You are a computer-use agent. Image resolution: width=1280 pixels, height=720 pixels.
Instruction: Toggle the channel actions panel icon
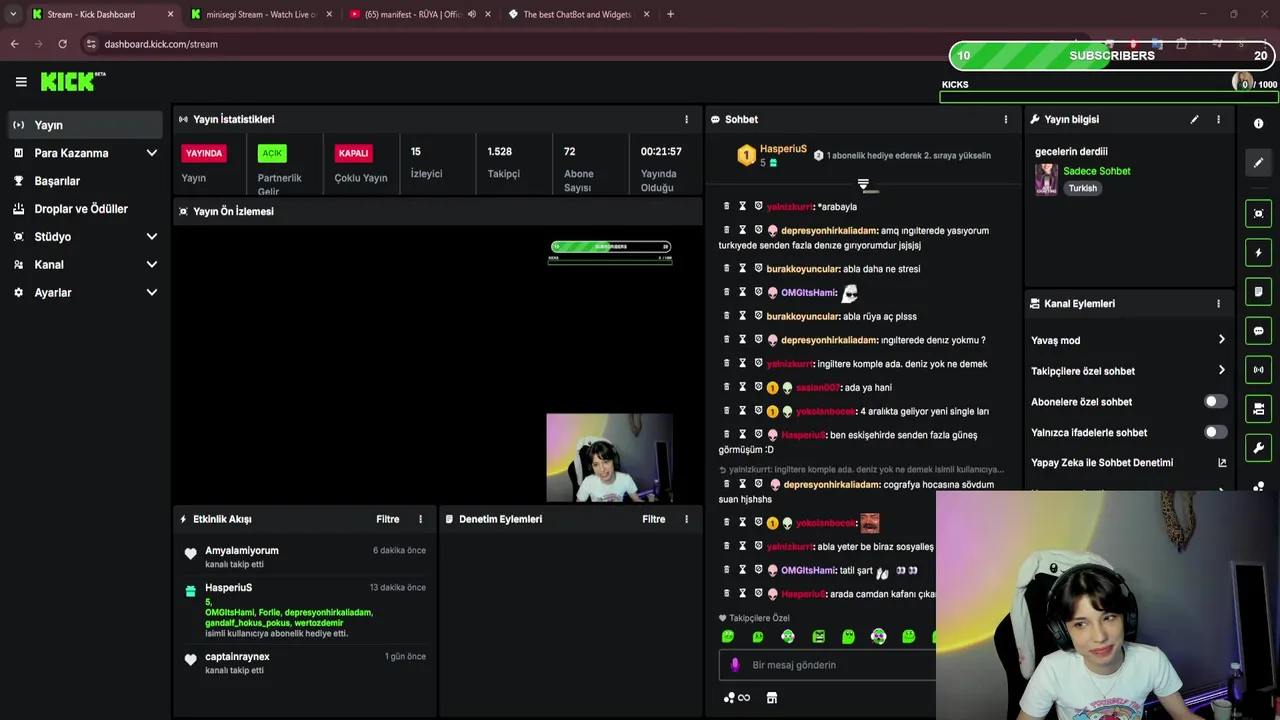coord(1258,409)
